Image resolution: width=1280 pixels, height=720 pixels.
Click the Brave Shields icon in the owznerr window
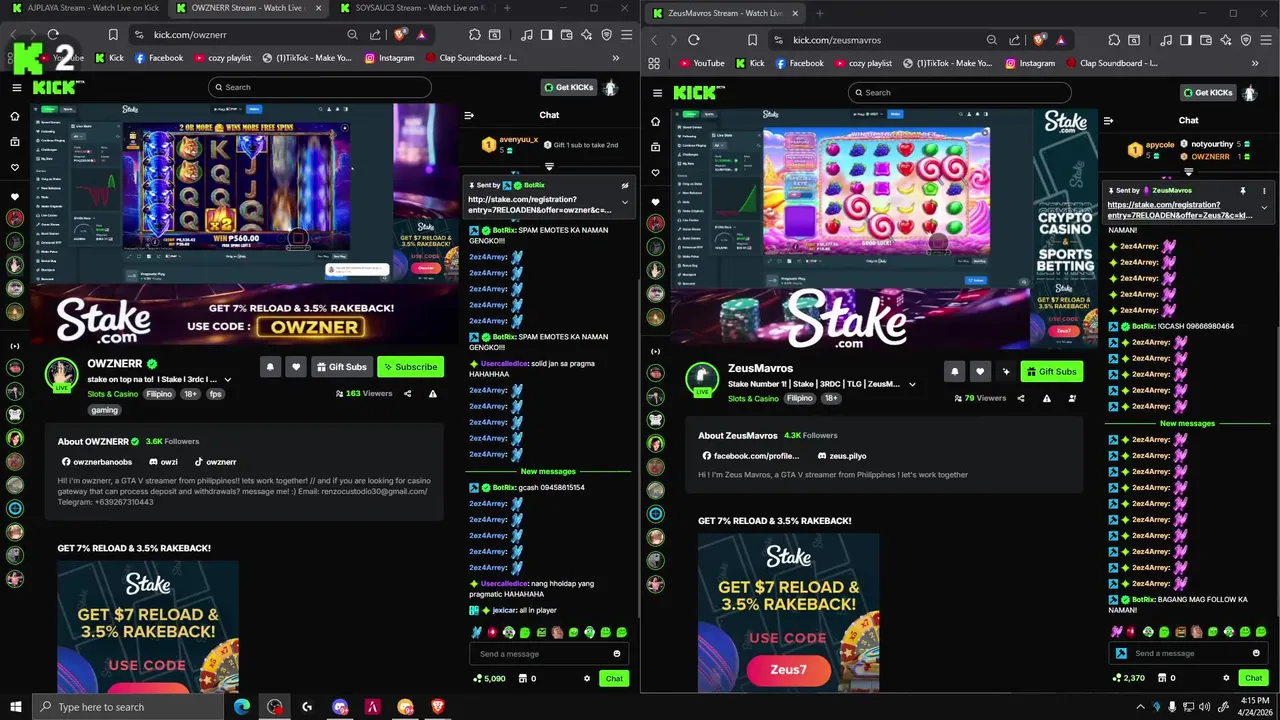coord(399,35)
